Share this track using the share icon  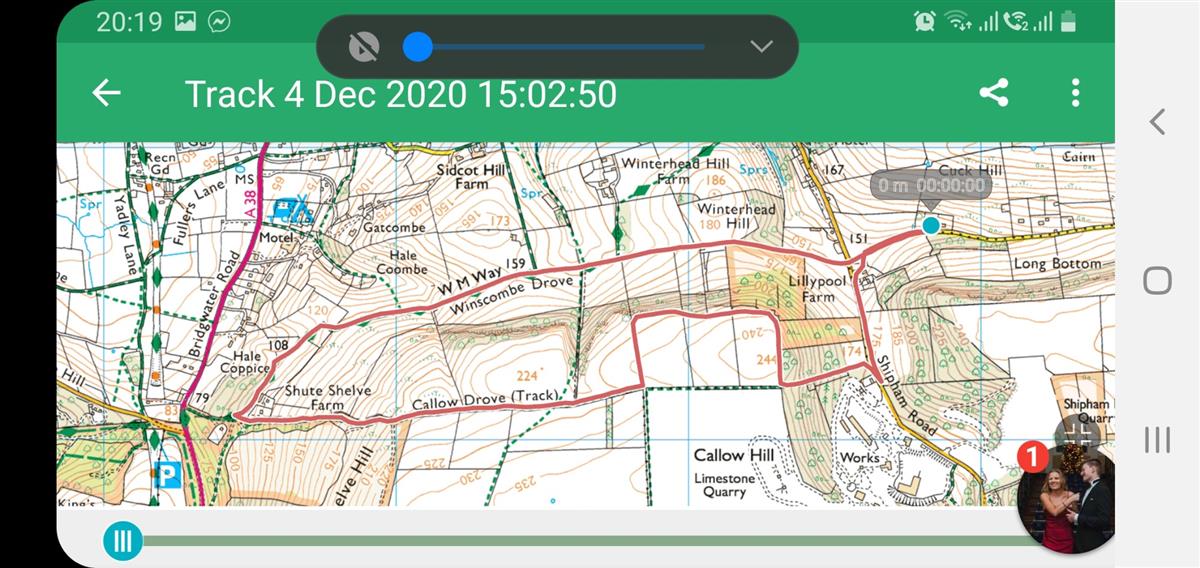tap(993, 93)
